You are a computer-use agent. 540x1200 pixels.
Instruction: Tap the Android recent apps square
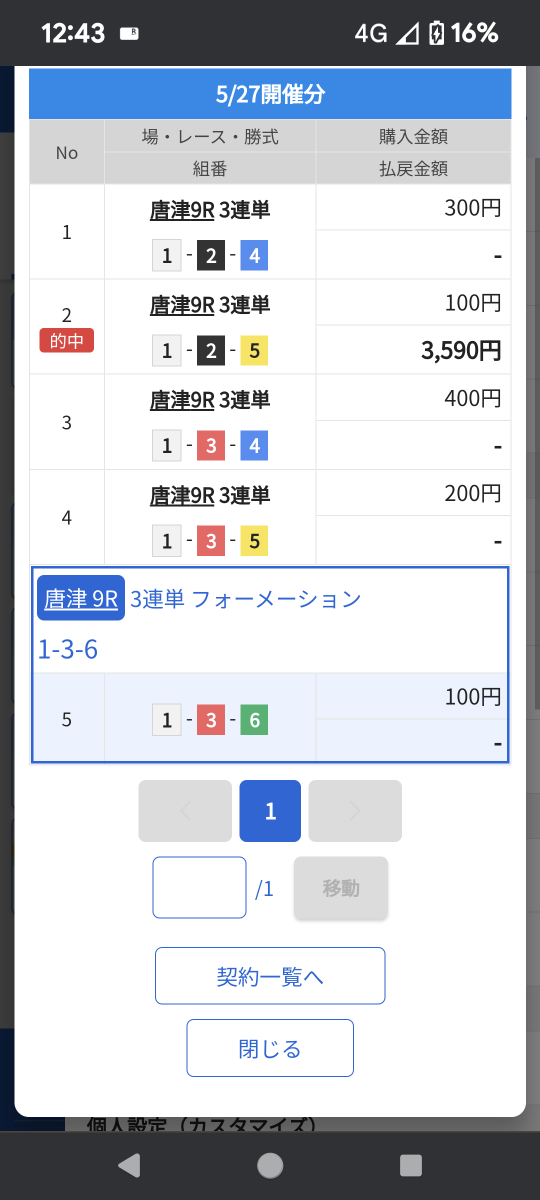click(x=410, y=1165)
